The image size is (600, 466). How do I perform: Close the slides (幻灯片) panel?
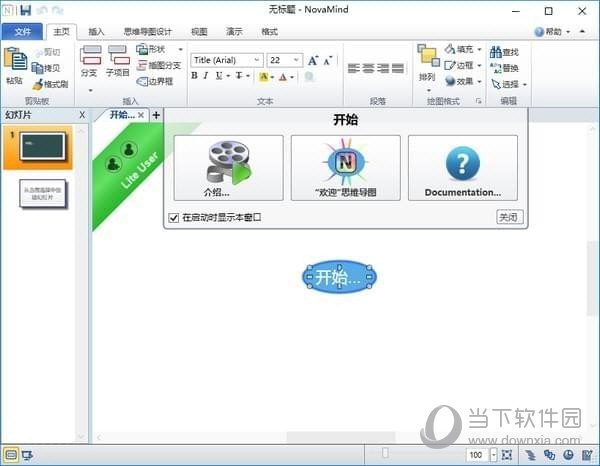[82, 115]
